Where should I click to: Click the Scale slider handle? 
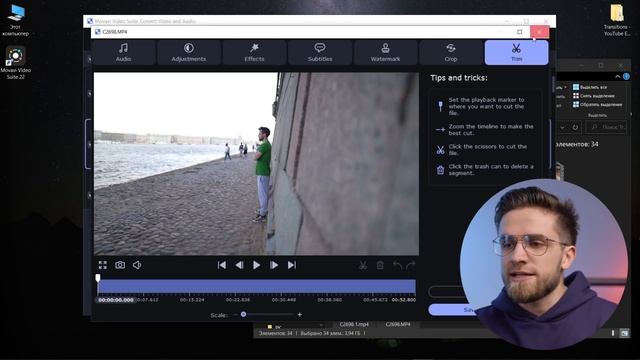[x=244, y=314]
